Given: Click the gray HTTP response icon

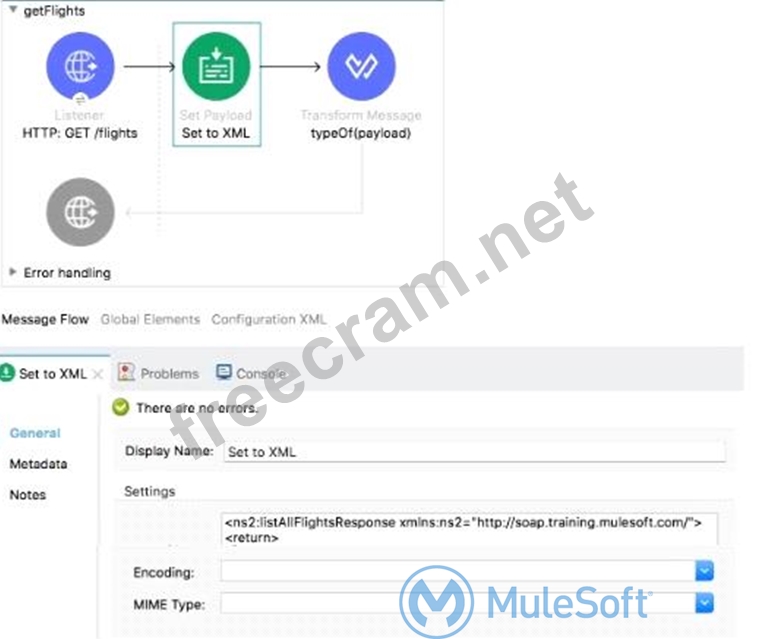Looking at the screenshot, I should click(80, 212).
